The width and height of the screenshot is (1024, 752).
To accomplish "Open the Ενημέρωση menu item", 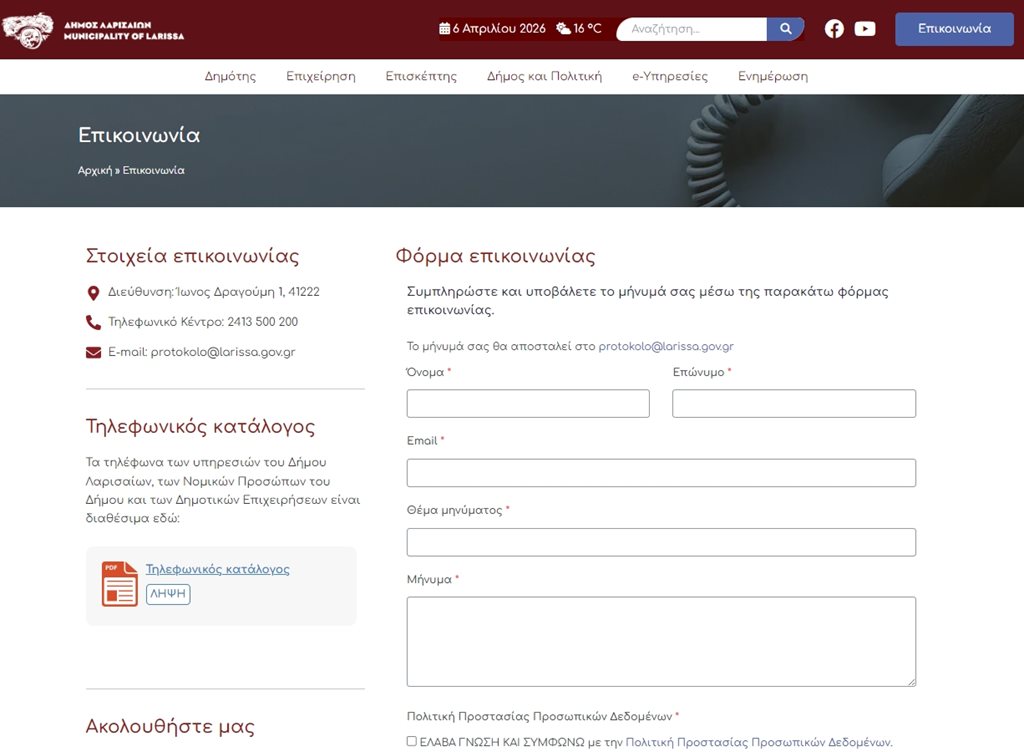I will pyautogui.click(x=772, y=76).
